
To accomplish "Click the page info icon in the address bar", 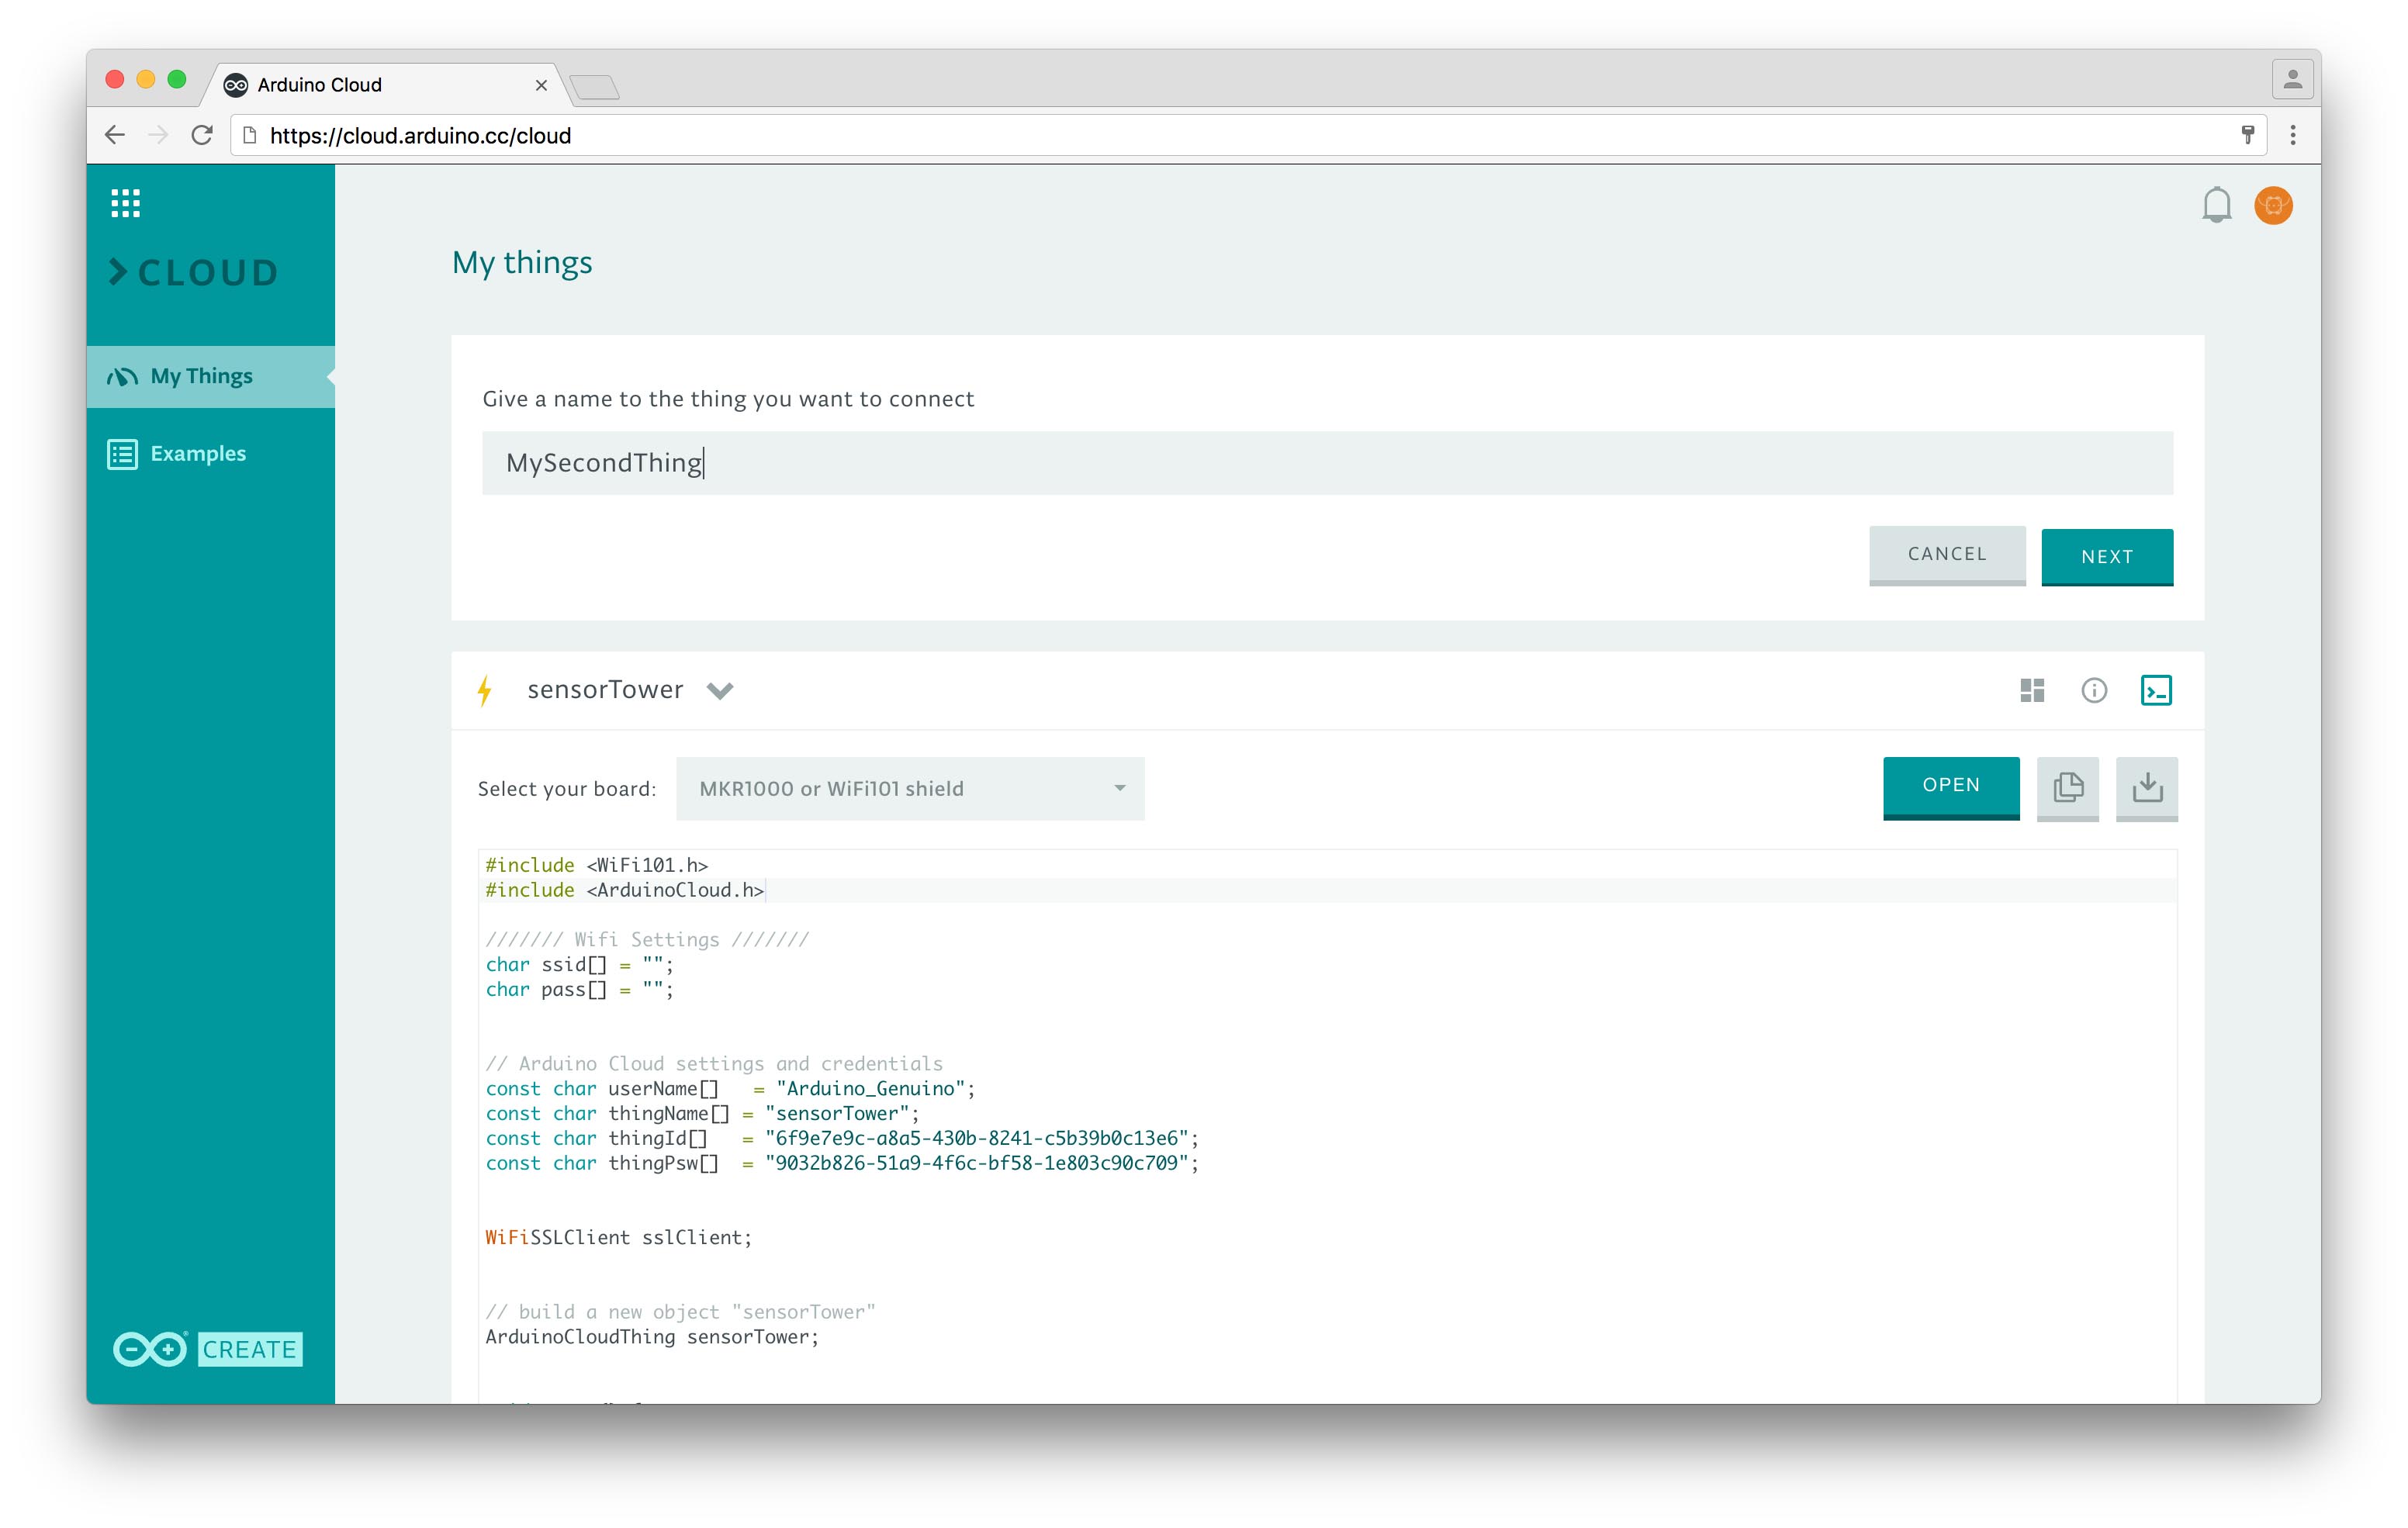I will [x=250, y=135].
